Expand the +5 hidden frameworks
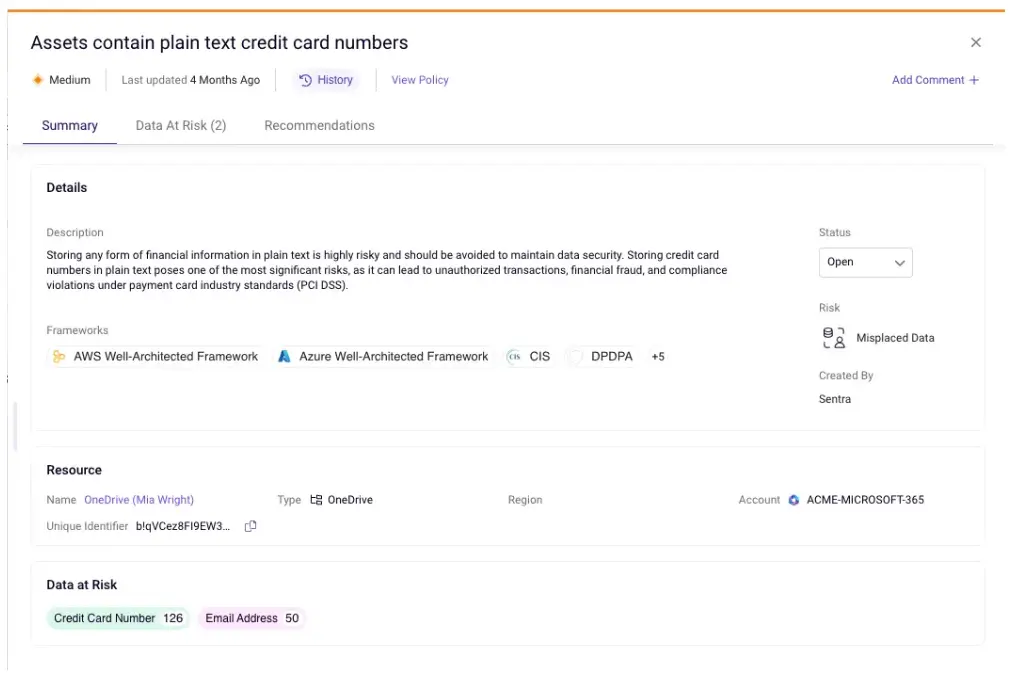1014x690 pixels. click(x=657, y=356)
